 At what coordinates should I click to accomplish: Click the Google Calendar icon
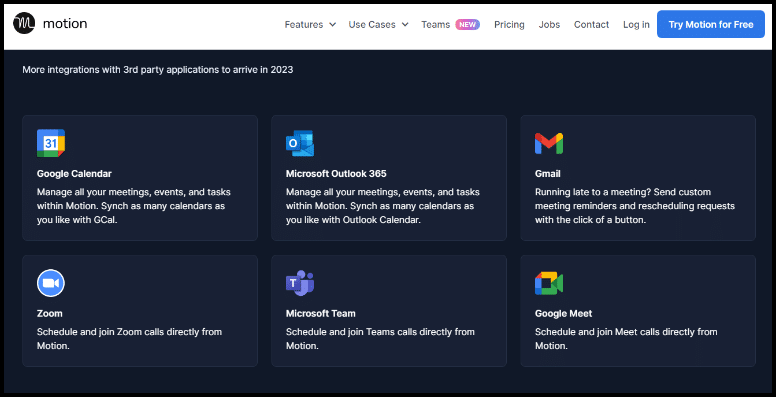pos(51,143)
